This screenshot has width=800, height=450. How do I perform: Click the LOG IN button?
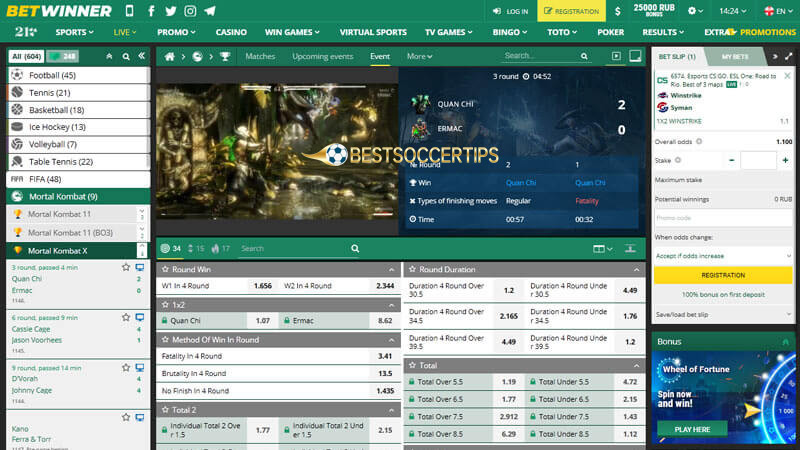pyautogui.click(x=511, y=11)
